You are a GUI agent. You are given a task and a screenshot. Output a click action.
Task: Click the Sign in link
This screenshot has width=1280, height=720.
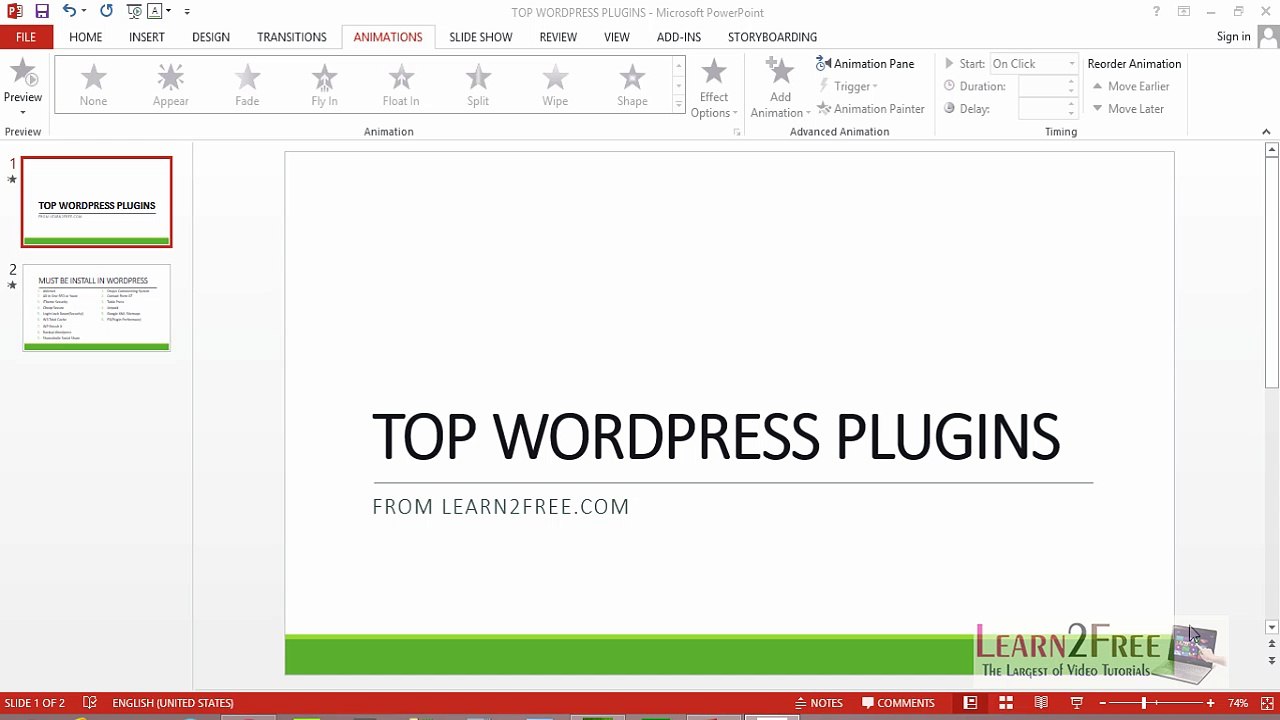click(1233, 37)
